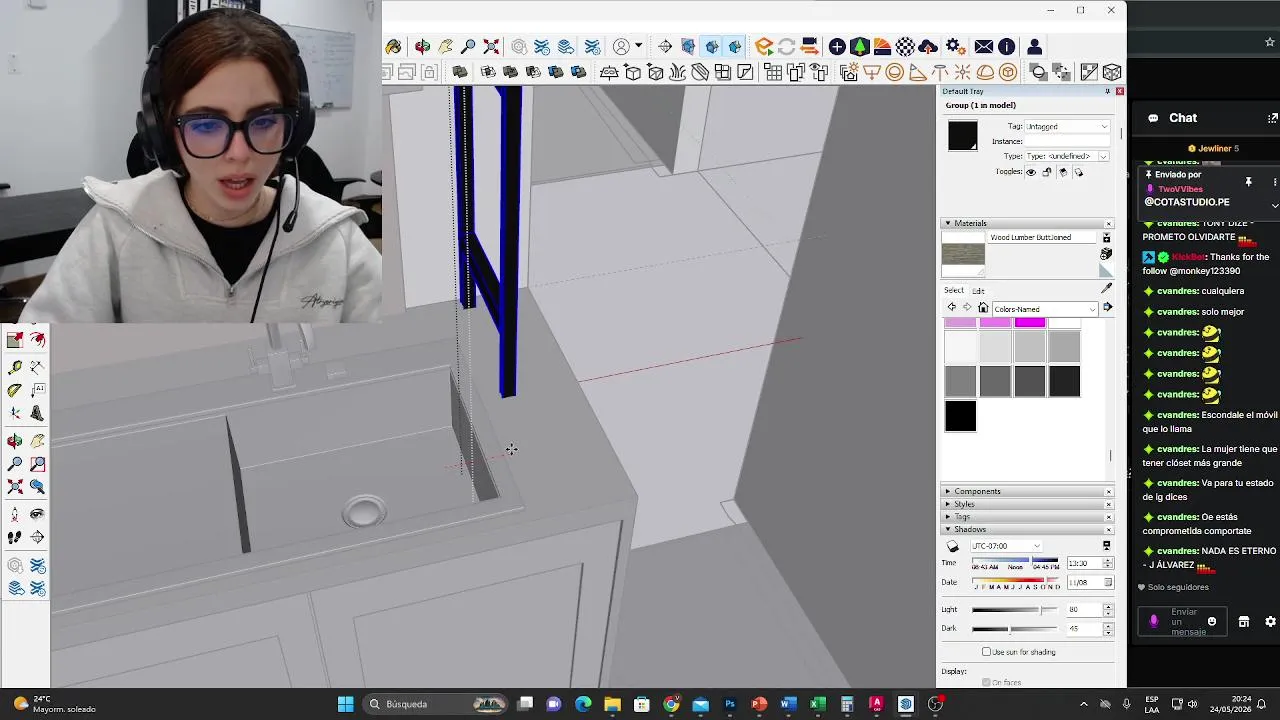Select the Tape Measure tool
Screen dimensions: 1280x720
(x=15, y=368)
